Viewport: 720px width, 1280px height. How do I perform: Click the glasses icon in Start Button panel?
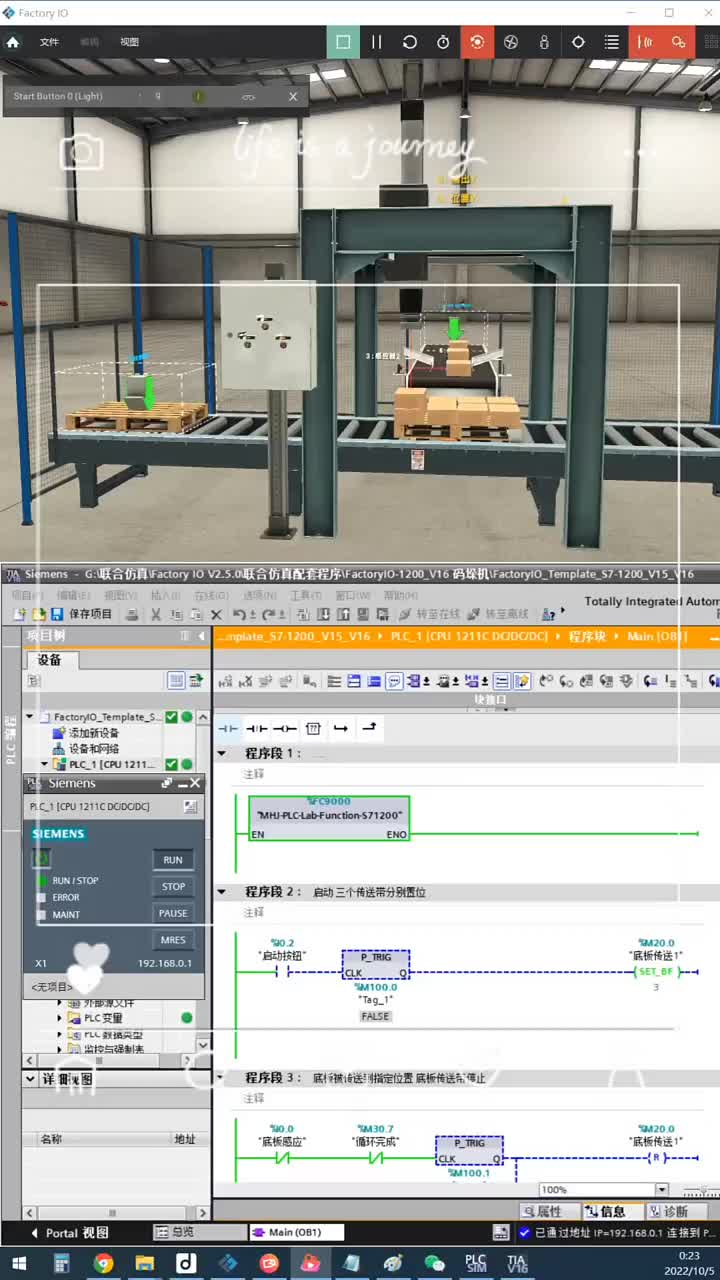tap(249, 97)
